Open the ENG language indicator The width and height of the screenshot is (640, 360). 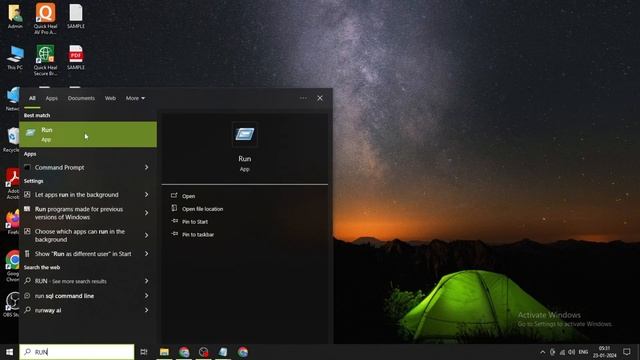[583, 352]
